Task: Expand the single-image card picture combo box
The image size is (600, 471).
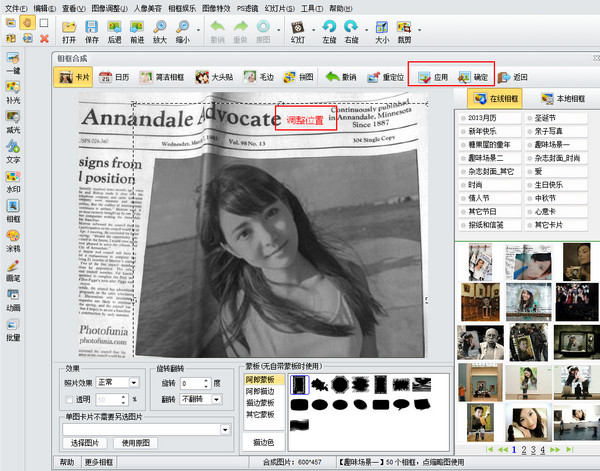Action: tap(225, 429)
